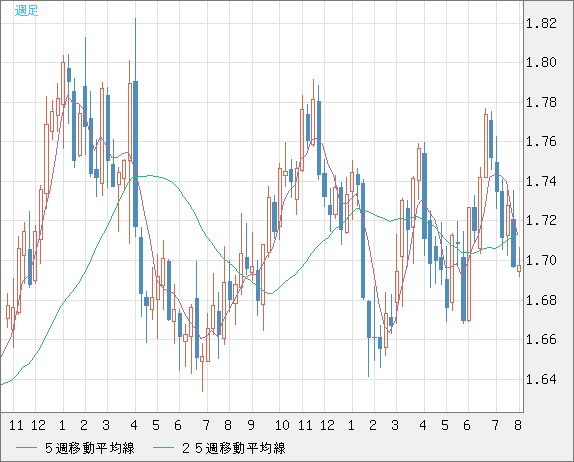This screenshot has height=462, width=574.
Task: Click the 週足 label on the chart
Action: click(x=26, y=11)
